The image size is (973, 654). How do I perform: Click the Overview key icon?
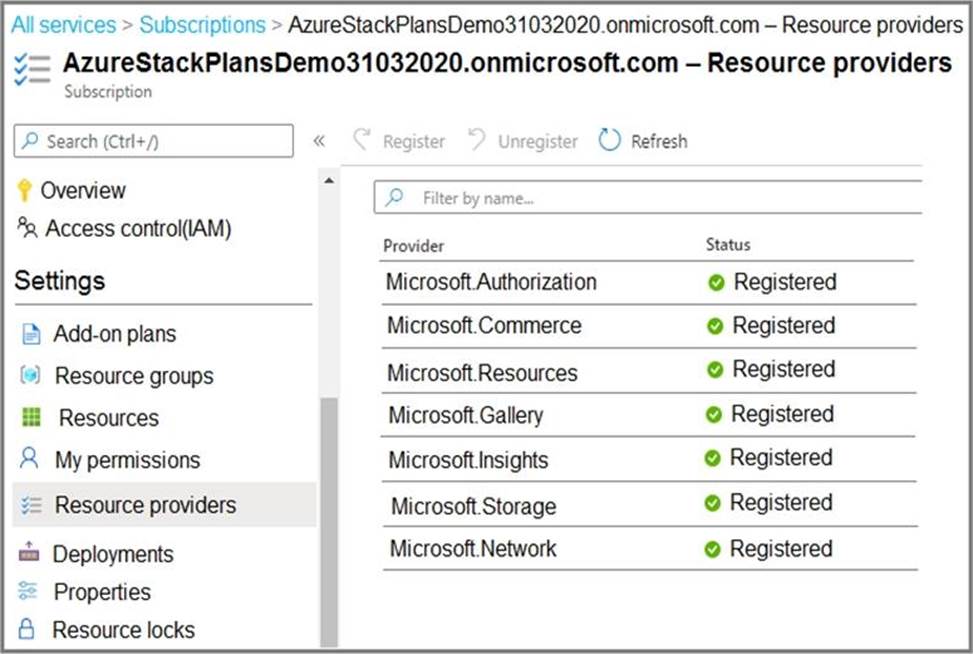pyautogui.click(x=24, y=190)
